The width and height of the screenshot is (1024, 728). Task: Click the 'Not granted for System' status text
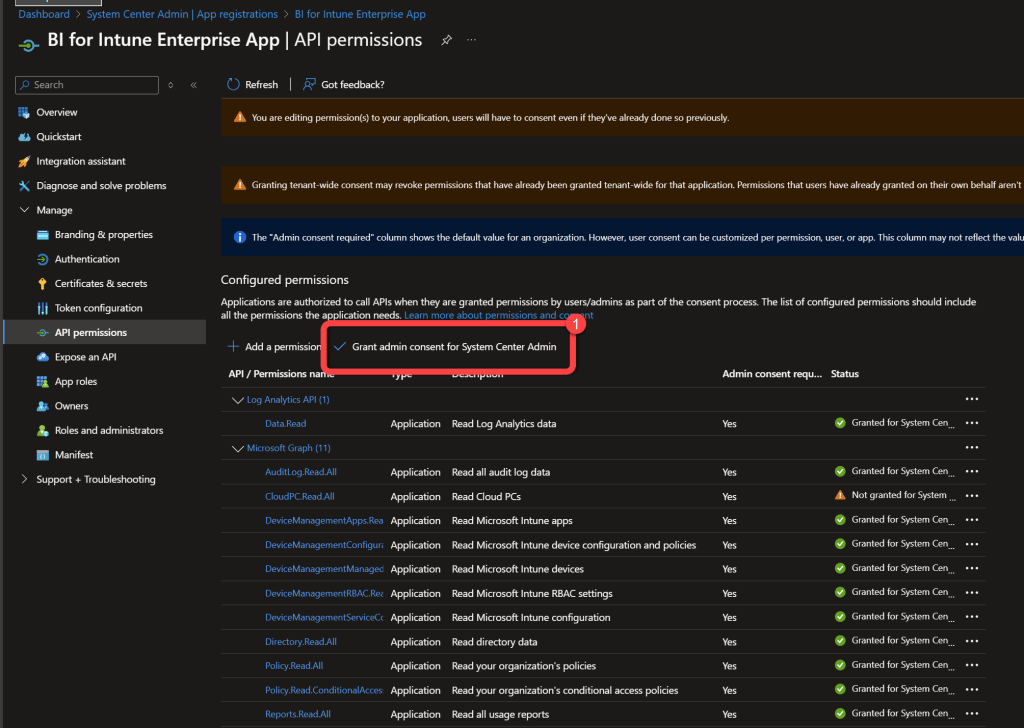899,495
